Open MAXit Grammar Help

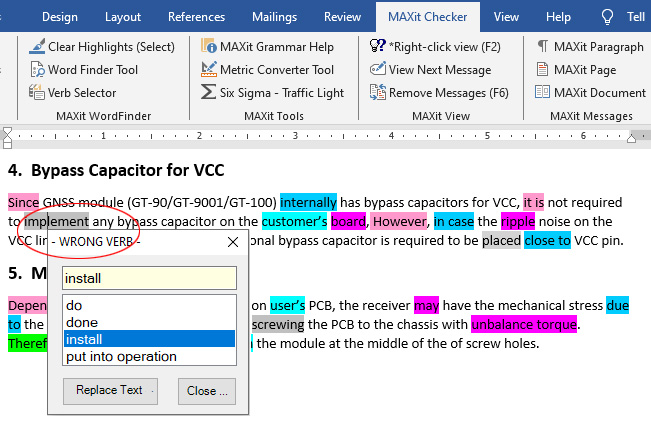267,47
